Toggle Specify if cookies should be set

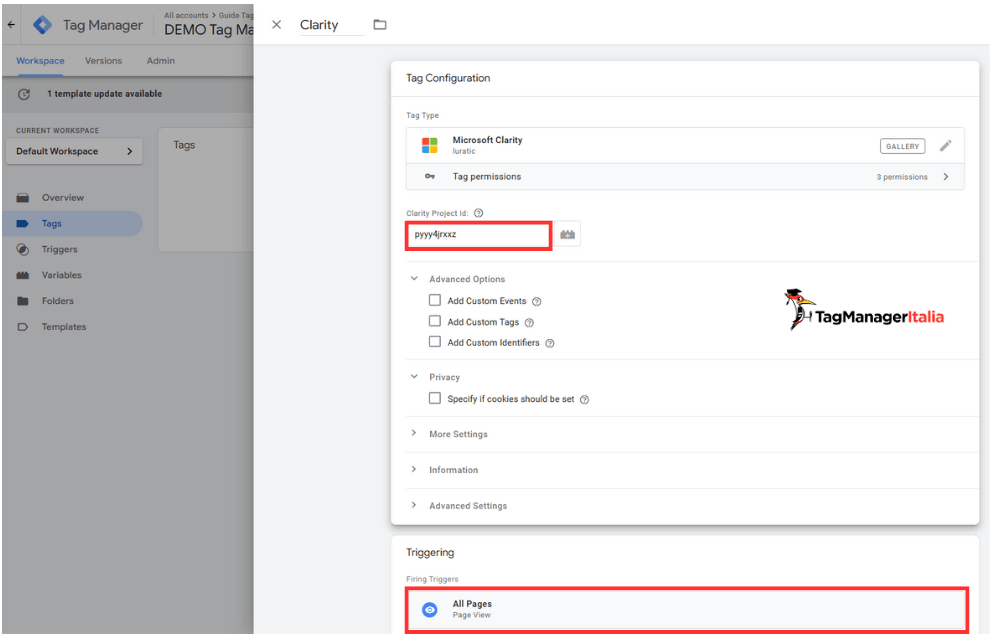(434, 398)
